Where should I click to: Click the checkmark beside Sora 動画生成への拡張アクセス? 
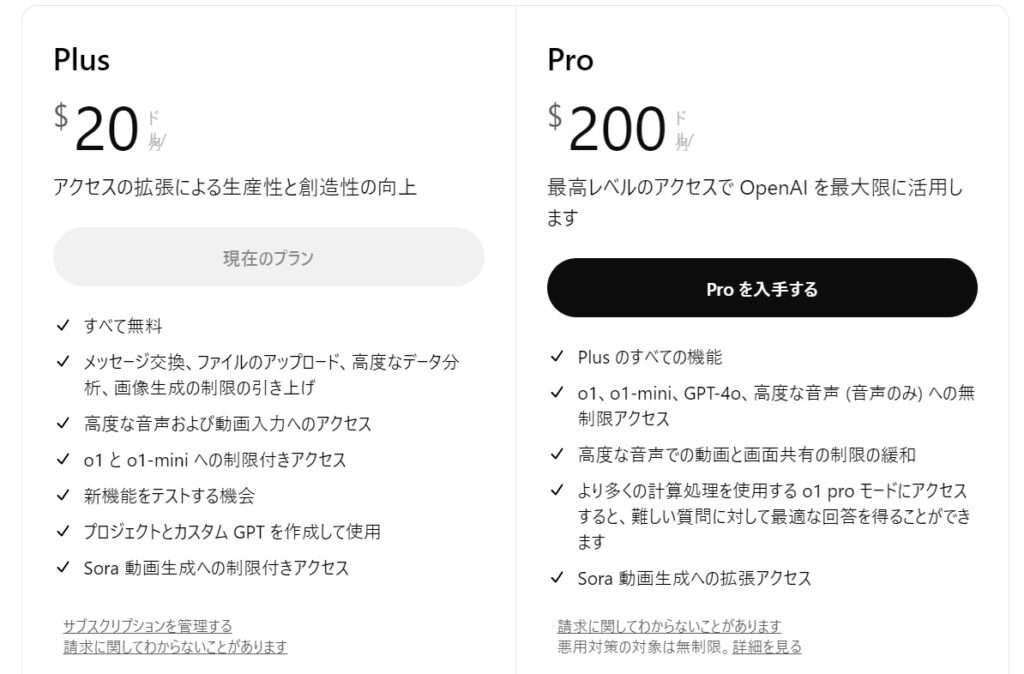(x=557, y=578)
